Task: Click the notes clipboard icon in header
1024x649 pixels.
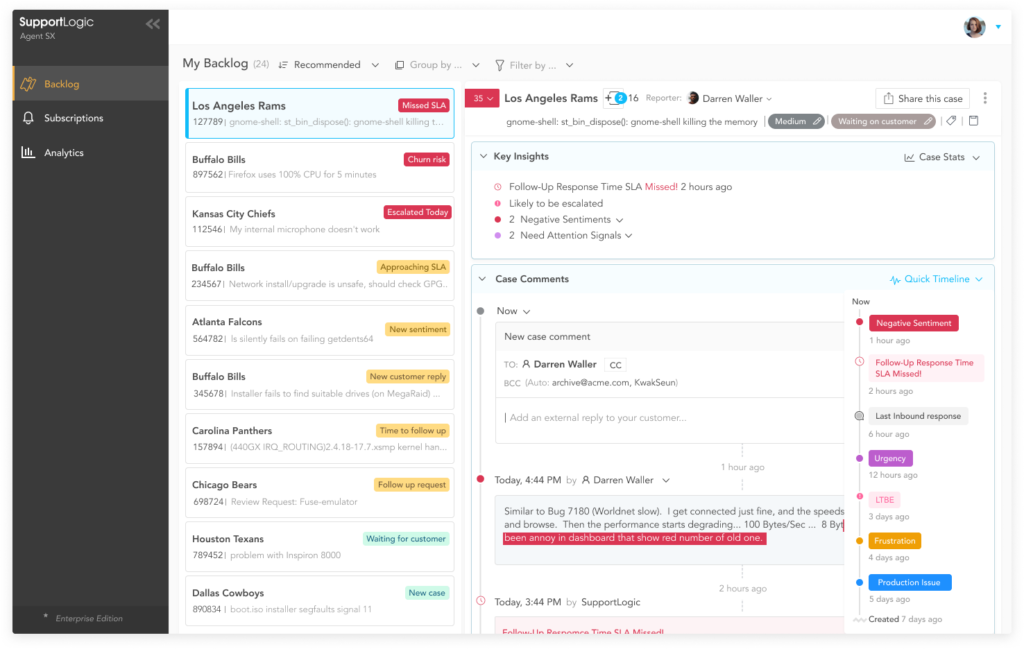Action: 974,121
